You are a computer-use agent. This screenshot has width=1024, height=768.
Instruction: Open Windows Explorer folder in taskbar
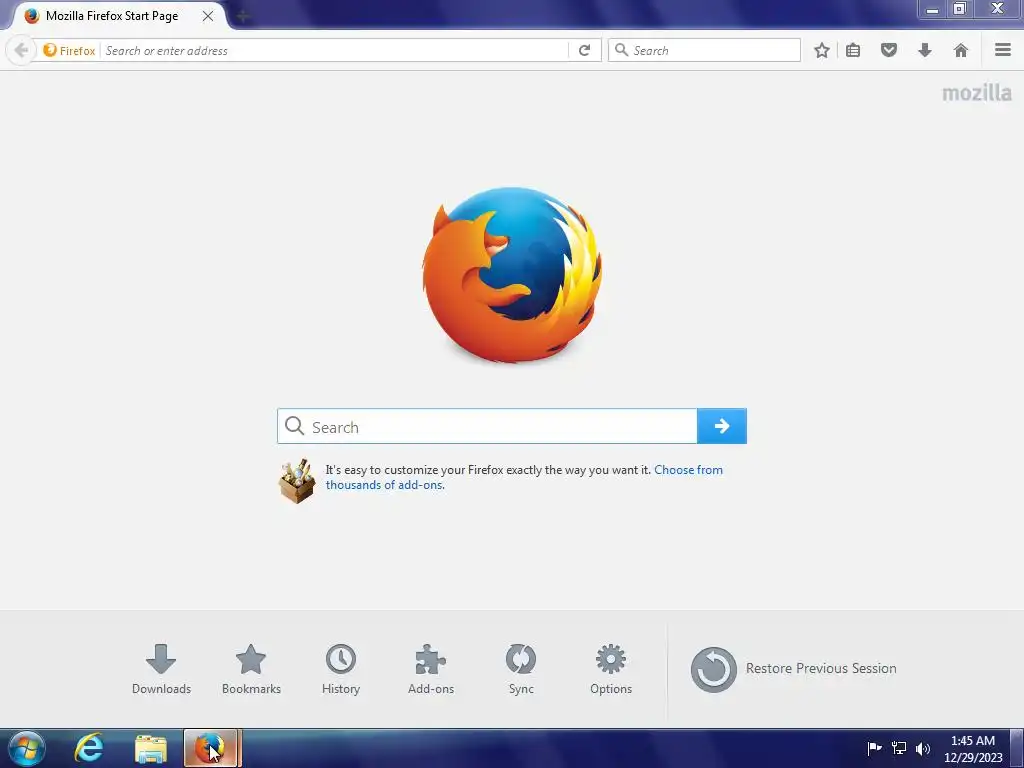[151, 748]
